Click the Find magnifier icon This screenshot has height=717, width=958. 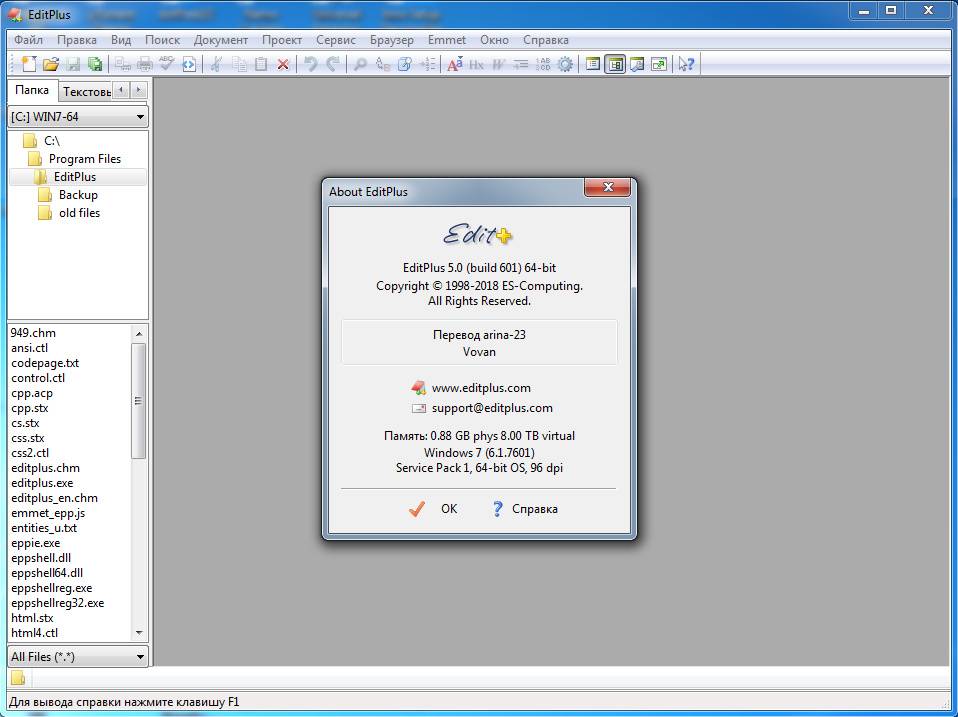360,64
